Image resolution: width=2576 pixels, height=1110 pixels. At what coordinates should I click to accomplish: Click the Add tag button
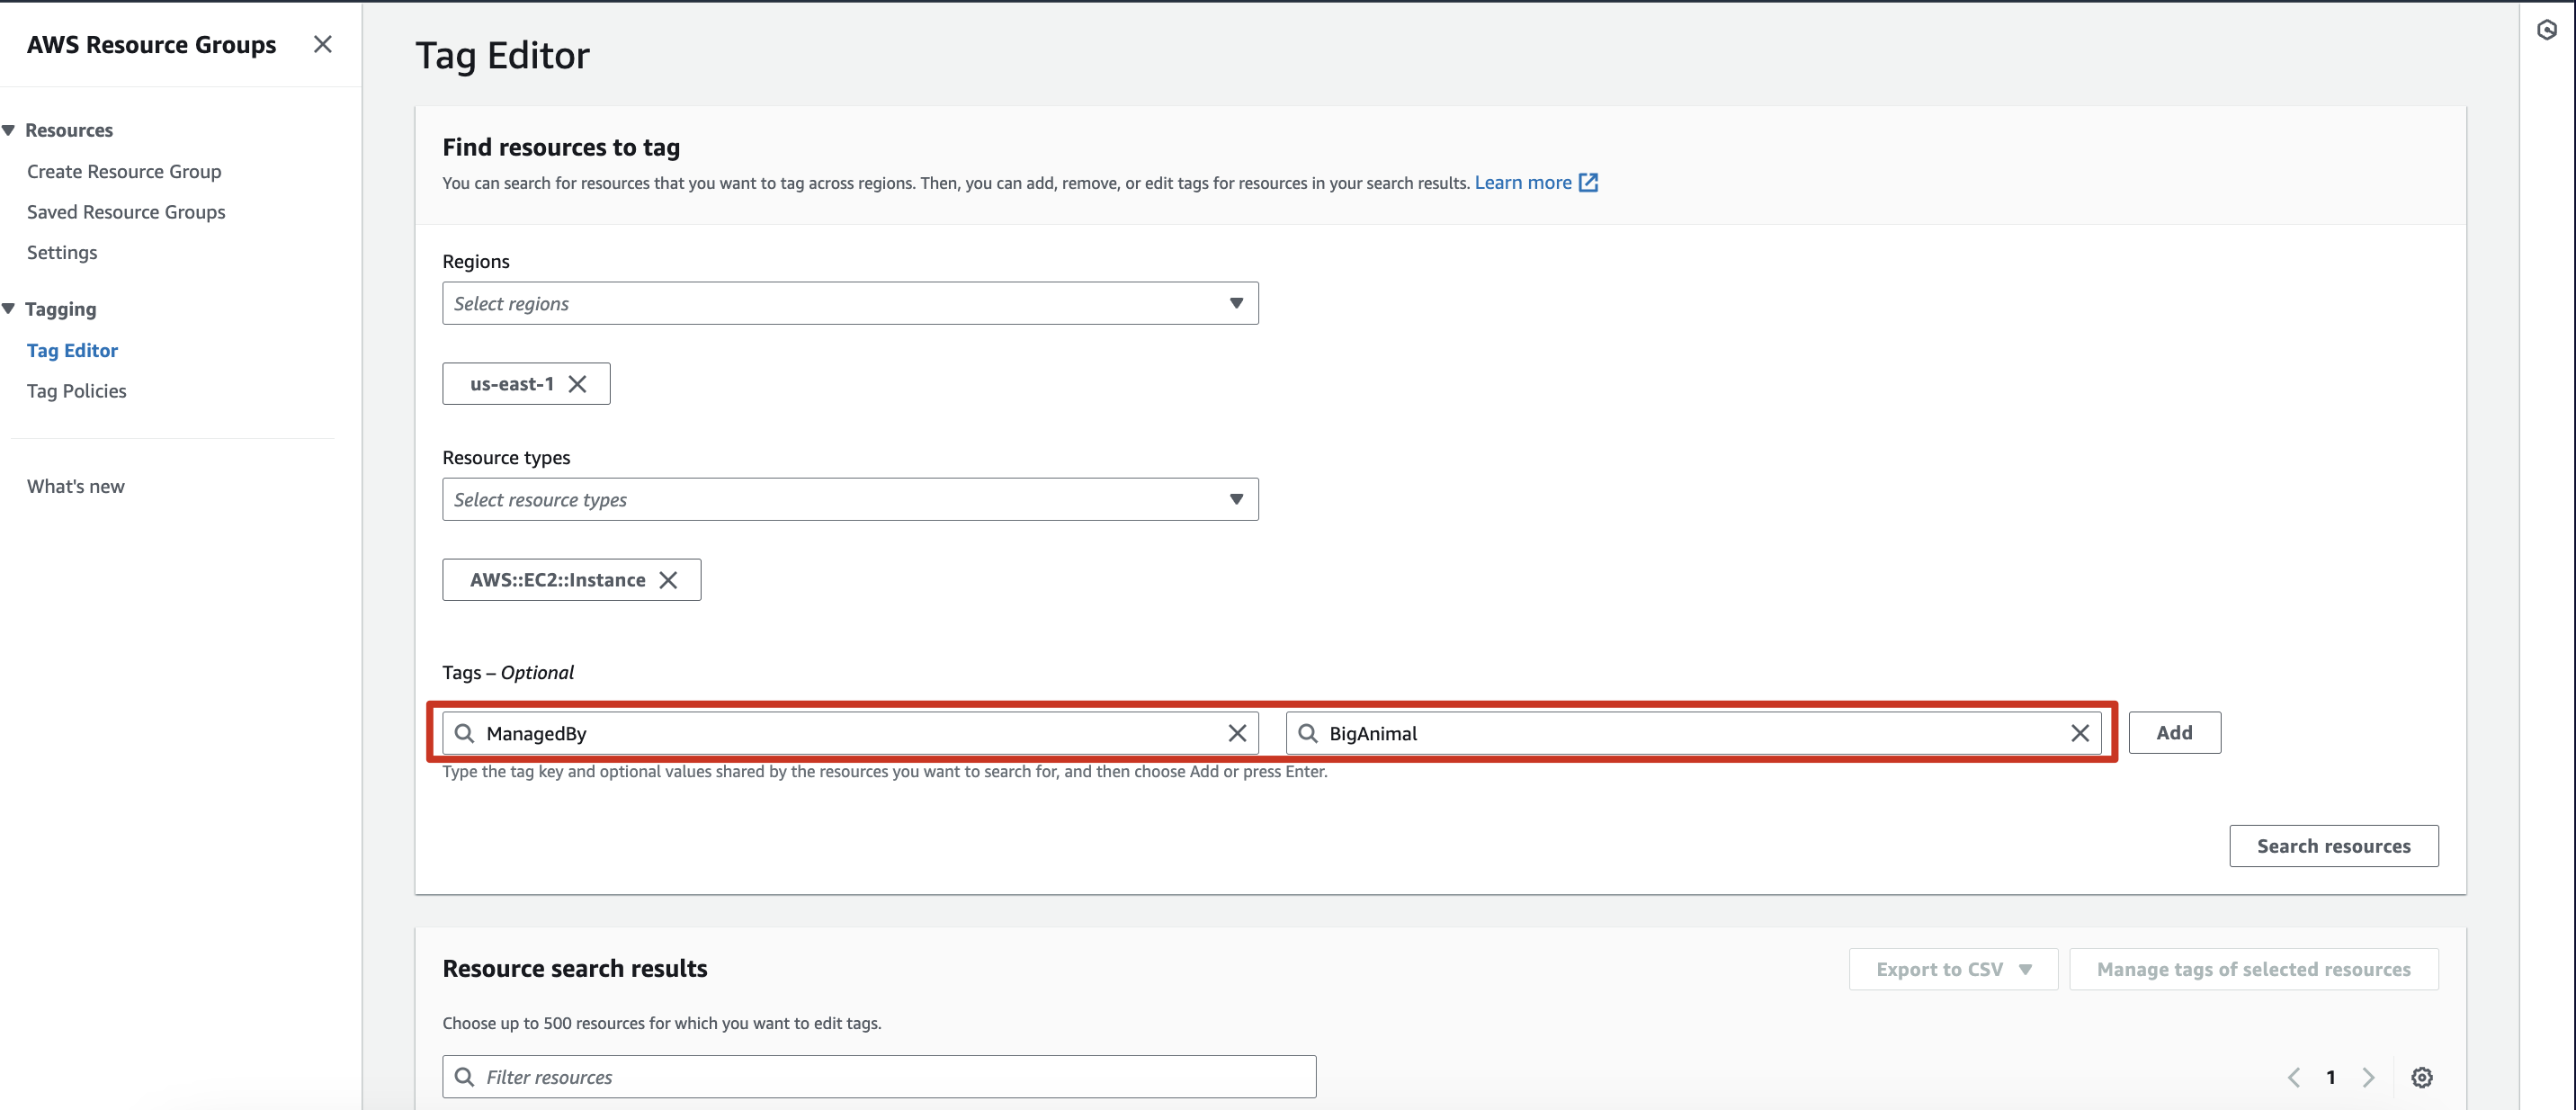[2174, 733]
